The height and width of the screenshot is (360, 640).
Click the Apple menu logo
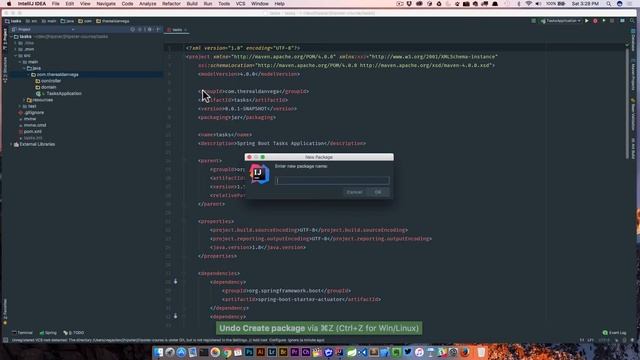9,4
